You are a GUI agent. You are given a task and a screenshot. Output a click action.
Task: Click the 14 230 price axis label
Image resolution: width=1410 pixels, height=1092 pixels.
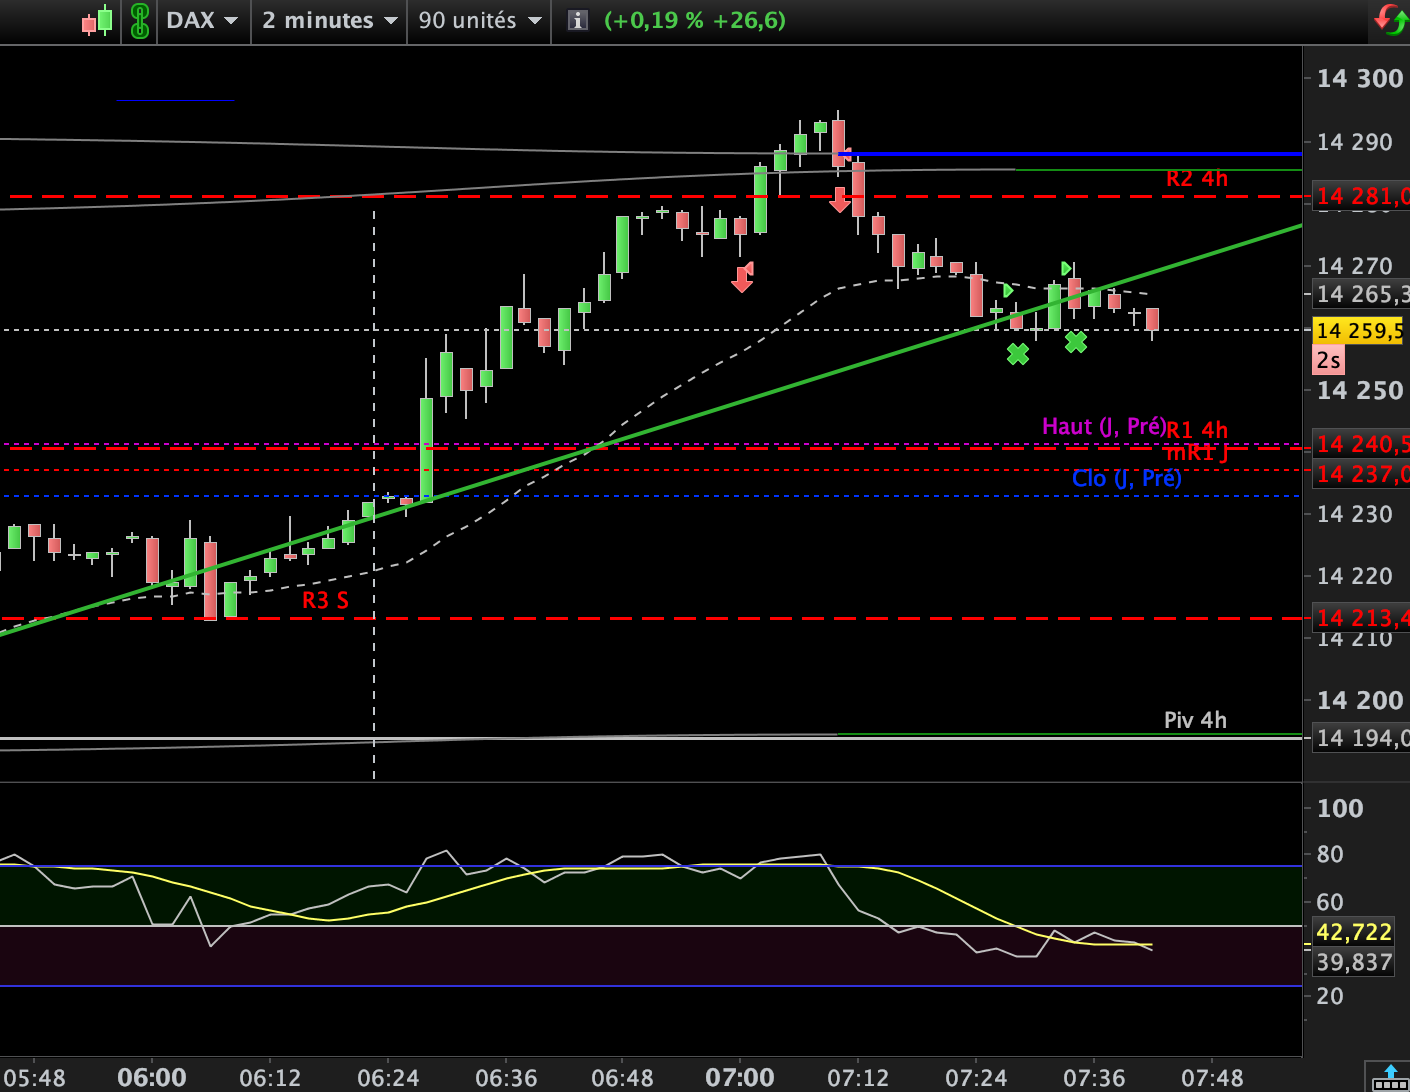point(1355,514)
